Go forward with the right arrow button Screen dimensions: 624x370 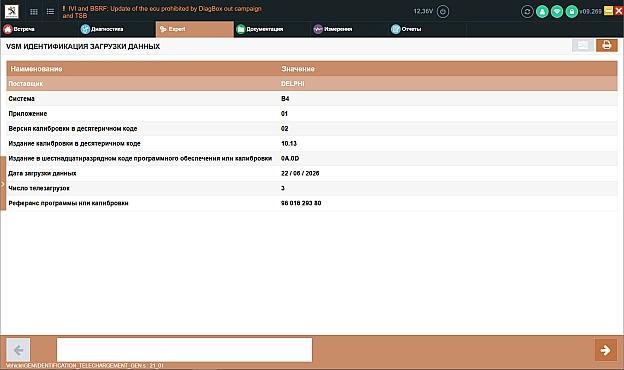[x=606, y=350]
